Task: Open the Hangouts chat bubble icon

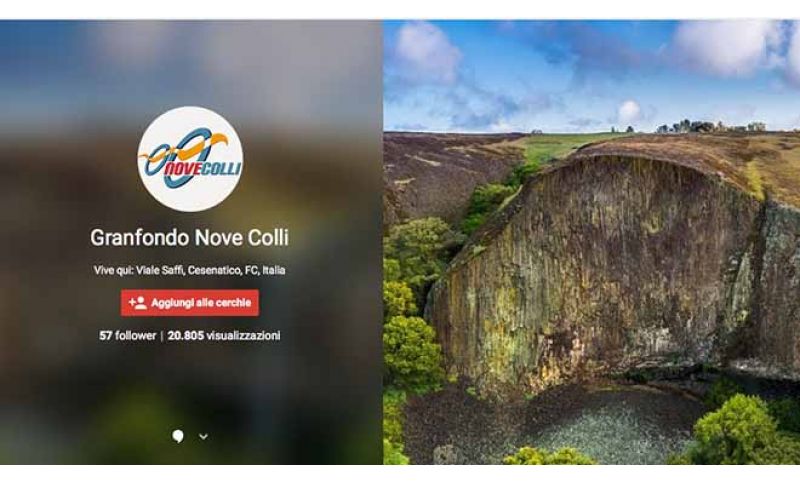Action: click(178, 436)
